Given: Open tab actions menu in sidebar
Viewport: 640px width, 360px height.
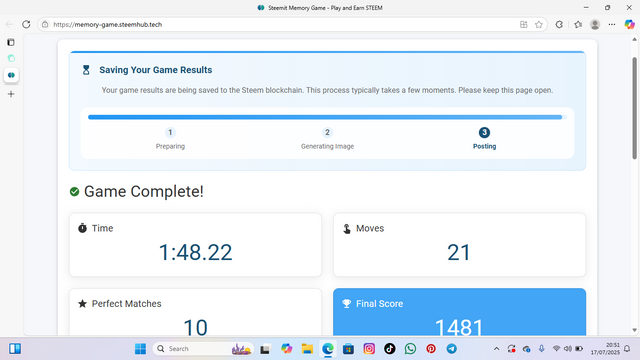Looking at the screenshot, I should click(x=11, y=42).
